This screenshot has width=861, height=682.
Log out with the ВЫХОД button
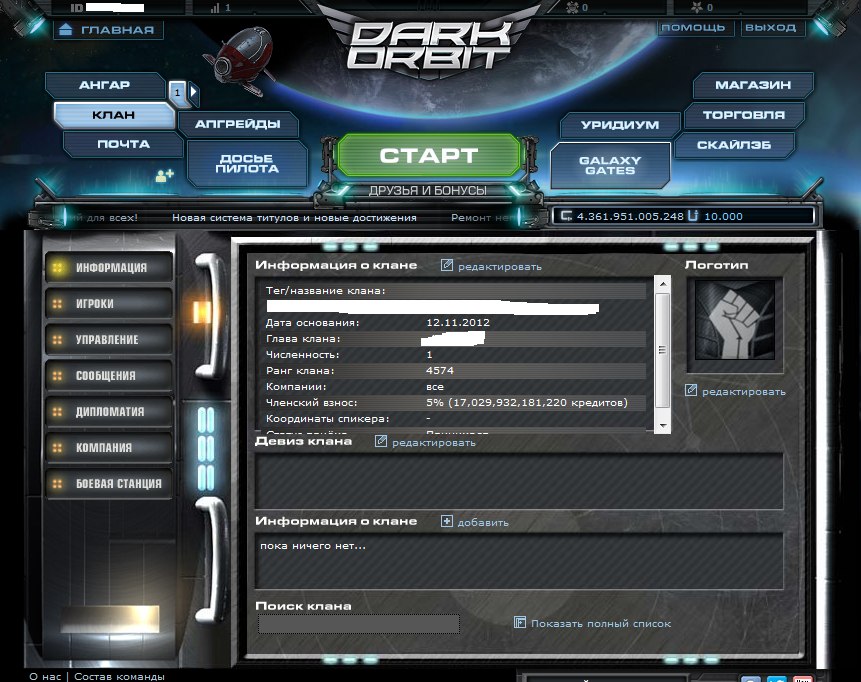click(x=771, y=27)
